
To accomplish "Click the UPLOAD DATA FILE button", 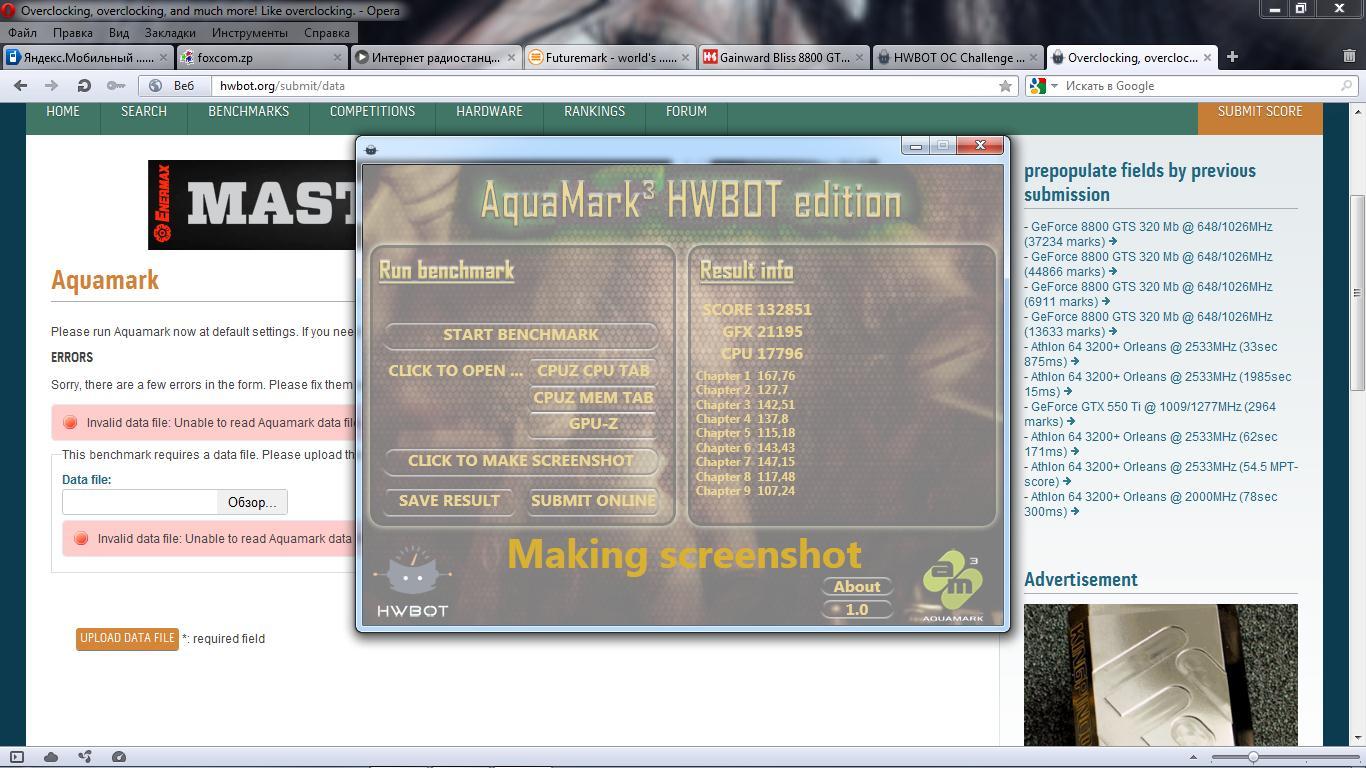I will [127, 638].
